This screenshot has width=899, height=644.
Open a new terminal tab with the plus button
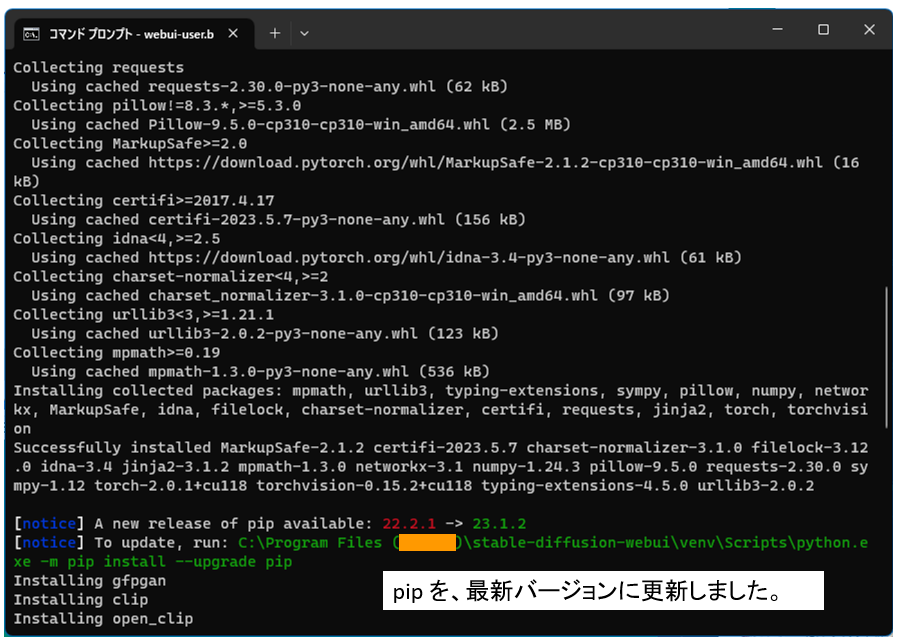(x=273, y=32)
